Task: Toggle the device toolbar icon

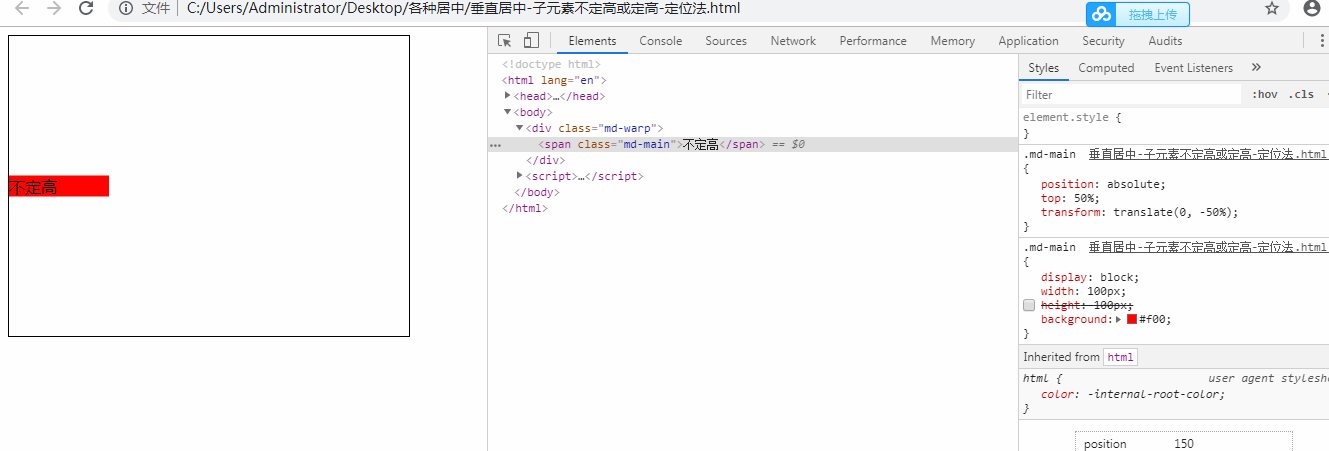Action: point(531,41)
